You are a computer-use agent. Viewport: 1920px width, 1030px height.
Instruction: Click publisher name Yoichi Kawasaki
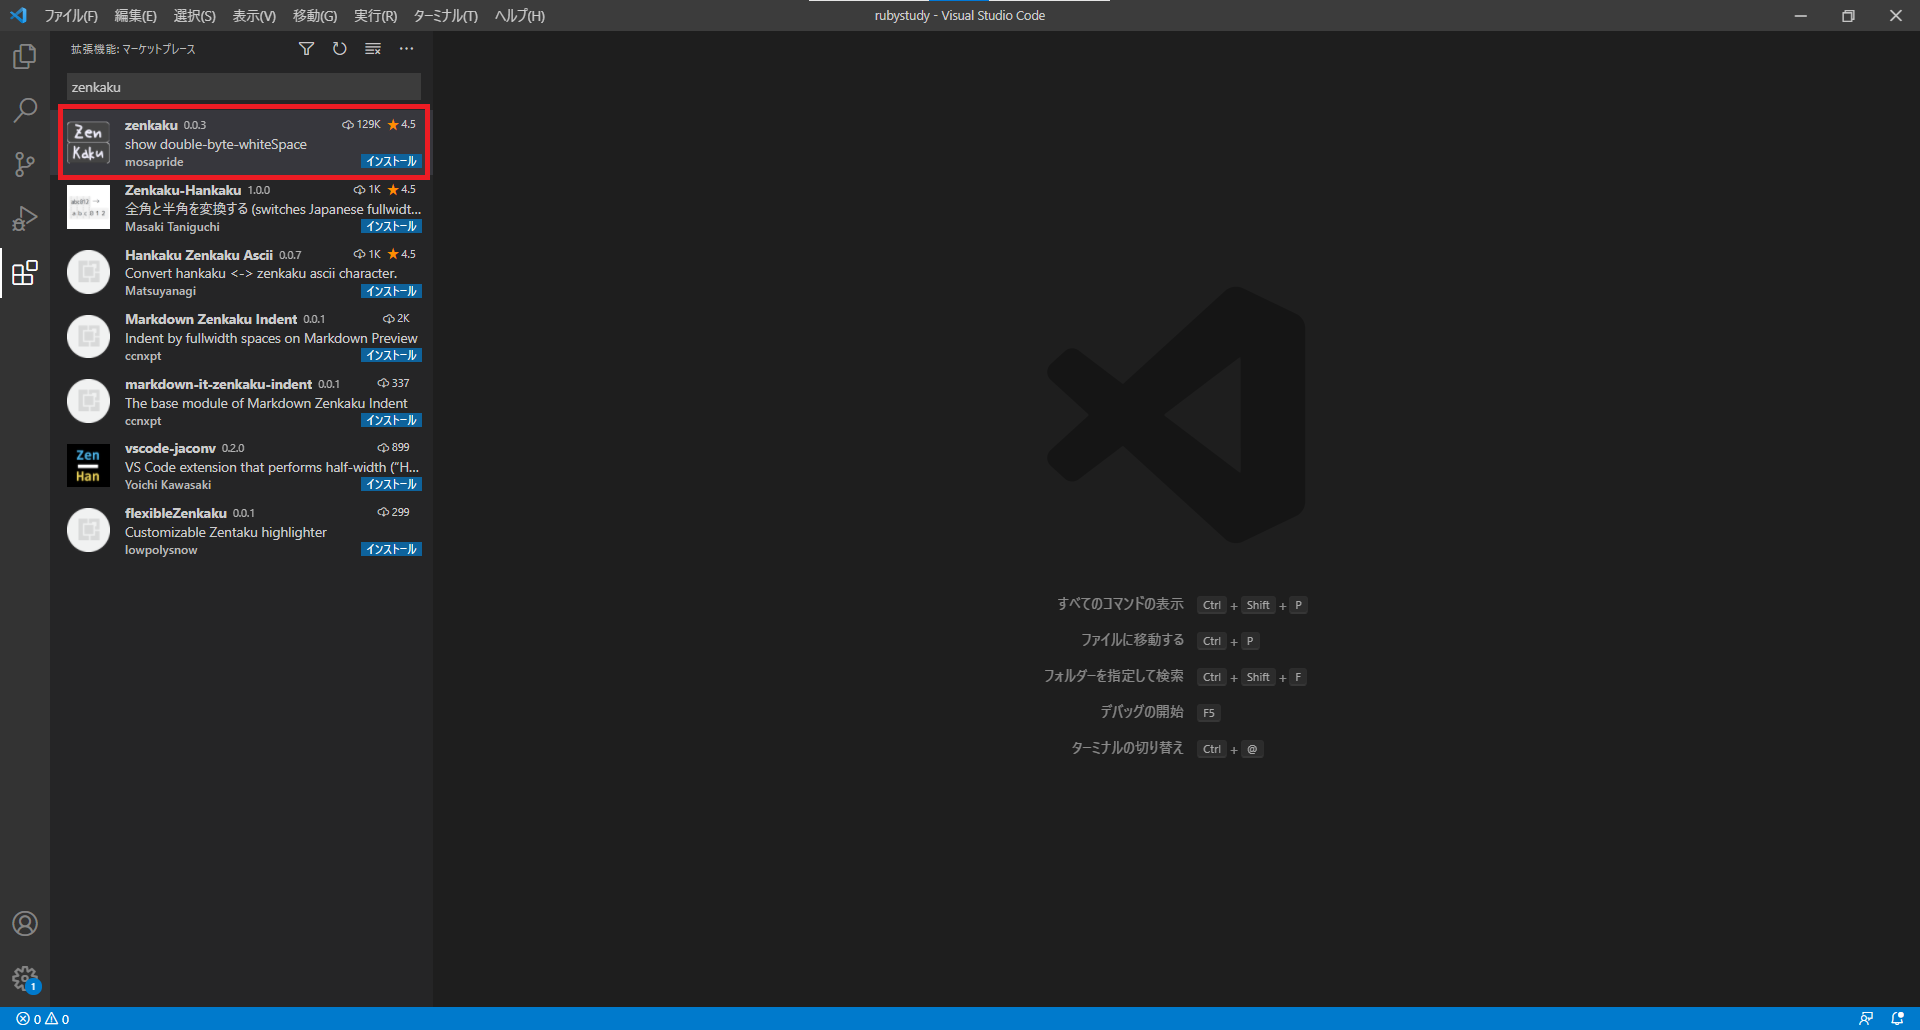point(168,485)
